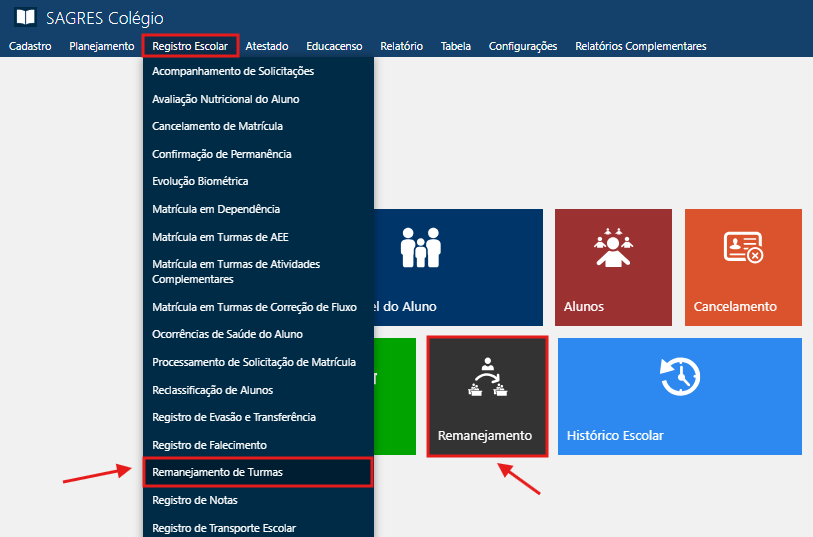The image size is (813, 537).
Task: Expand the Relatório menu
Action: pos(401,46)
